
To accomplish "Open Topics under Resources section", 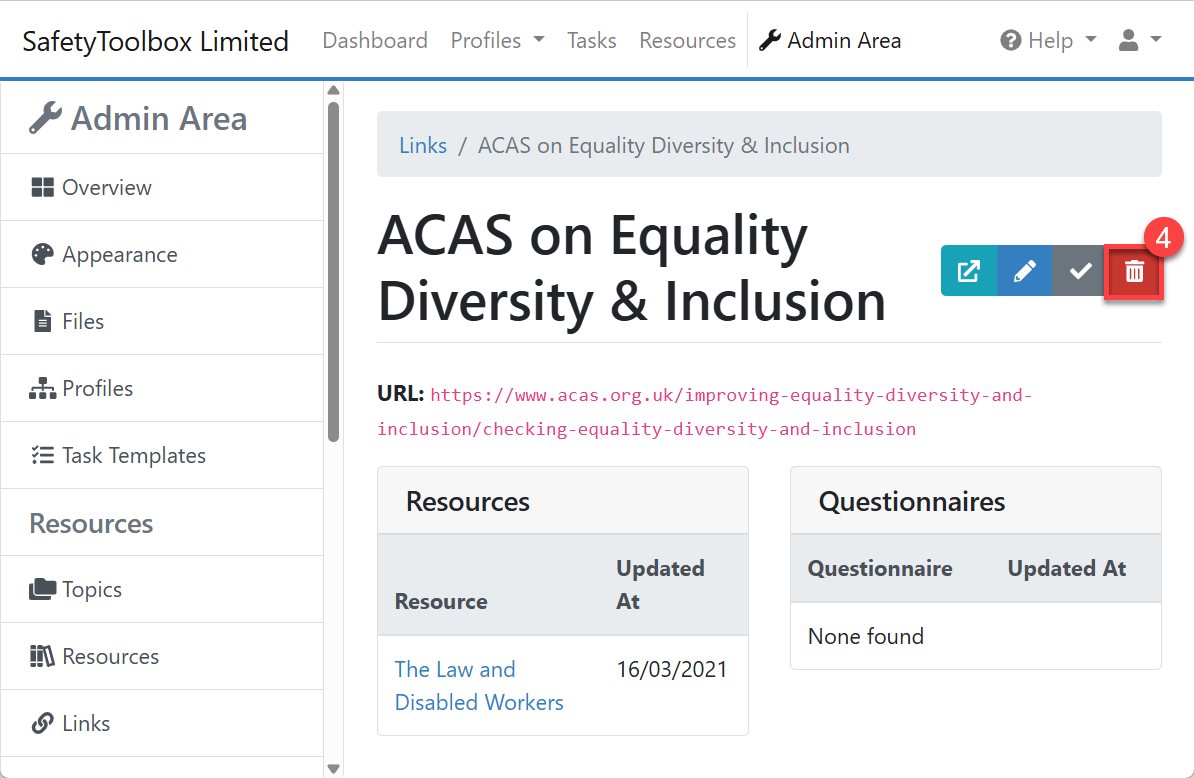I will click(91, 590).
